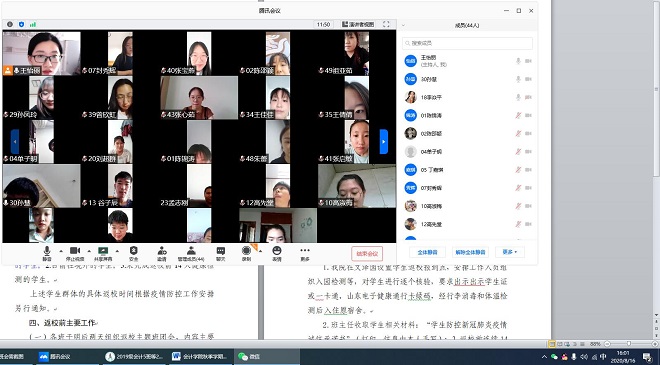Open the manage members (44) panel

point(191,253)
